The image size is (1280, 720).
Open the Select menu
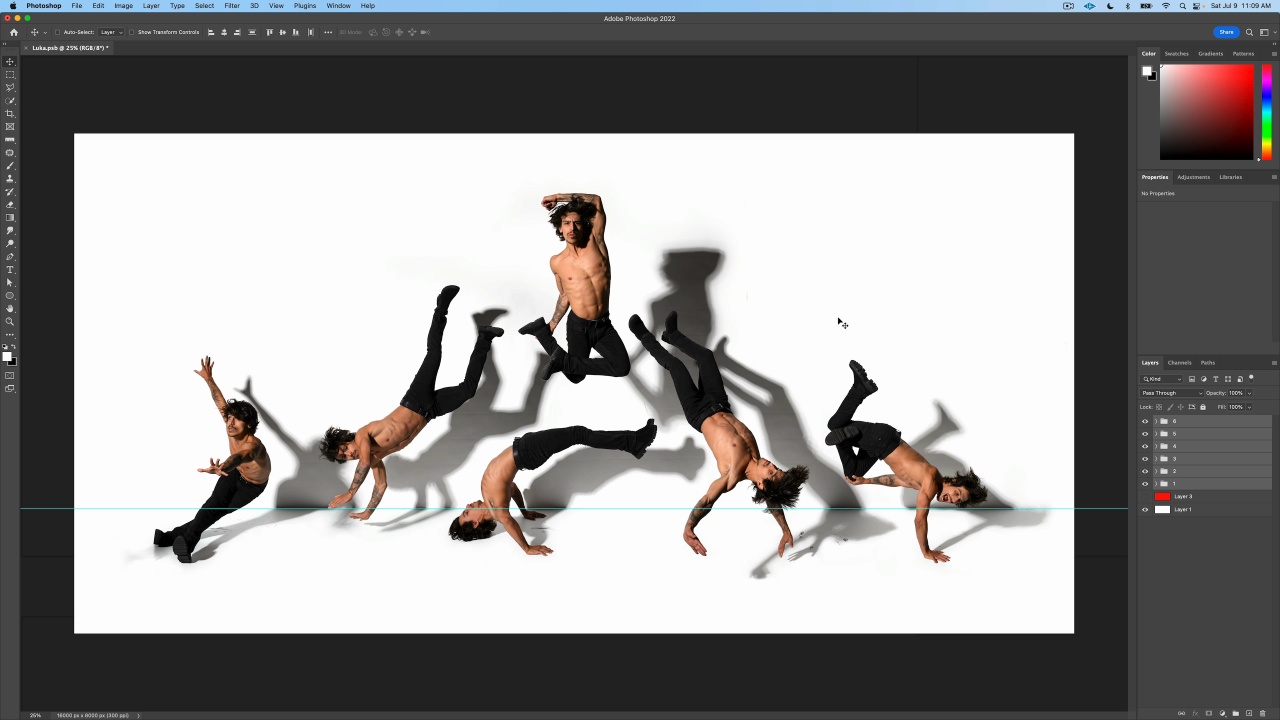tap(204, 6)
